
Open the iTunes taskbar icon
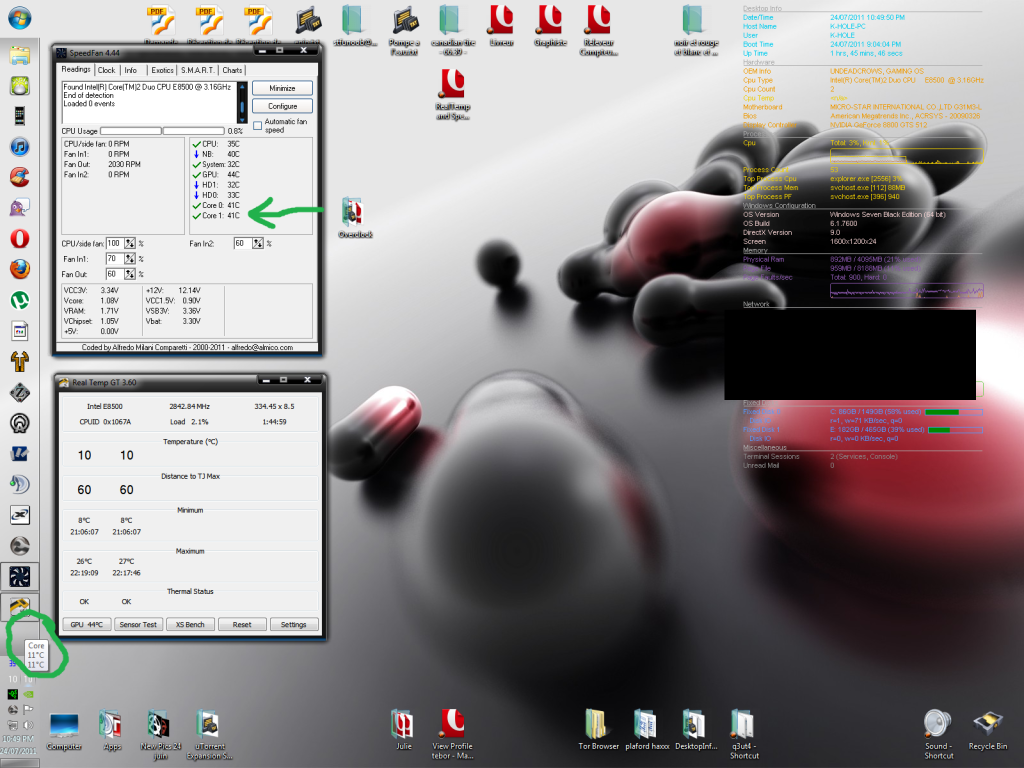19,147
